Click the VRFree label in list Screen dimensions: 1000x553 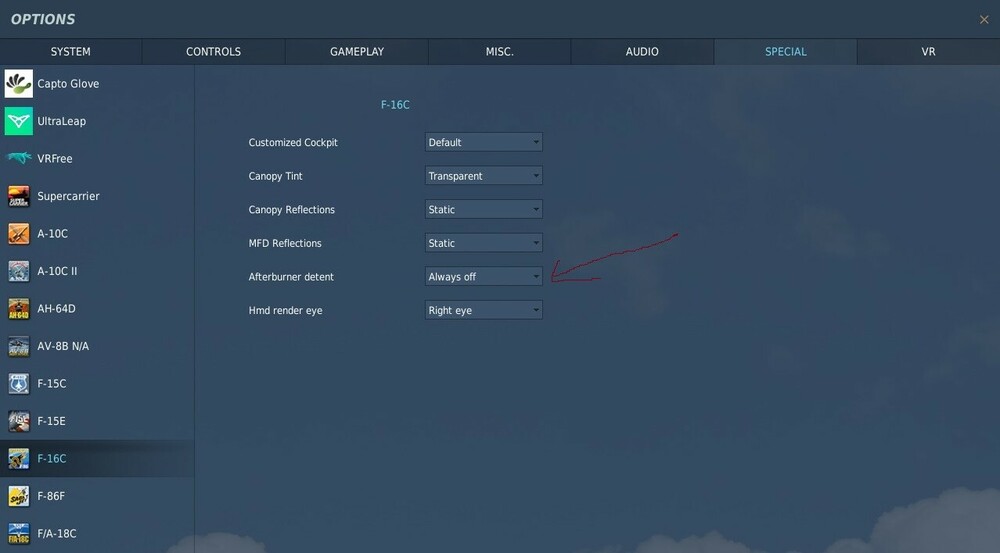(55, 158)
